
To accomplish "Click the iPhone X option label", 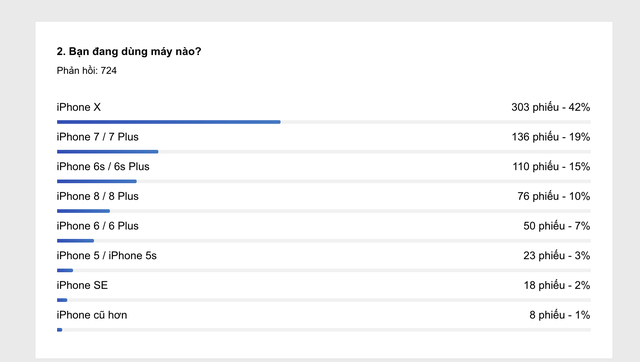I will point(79,107).
